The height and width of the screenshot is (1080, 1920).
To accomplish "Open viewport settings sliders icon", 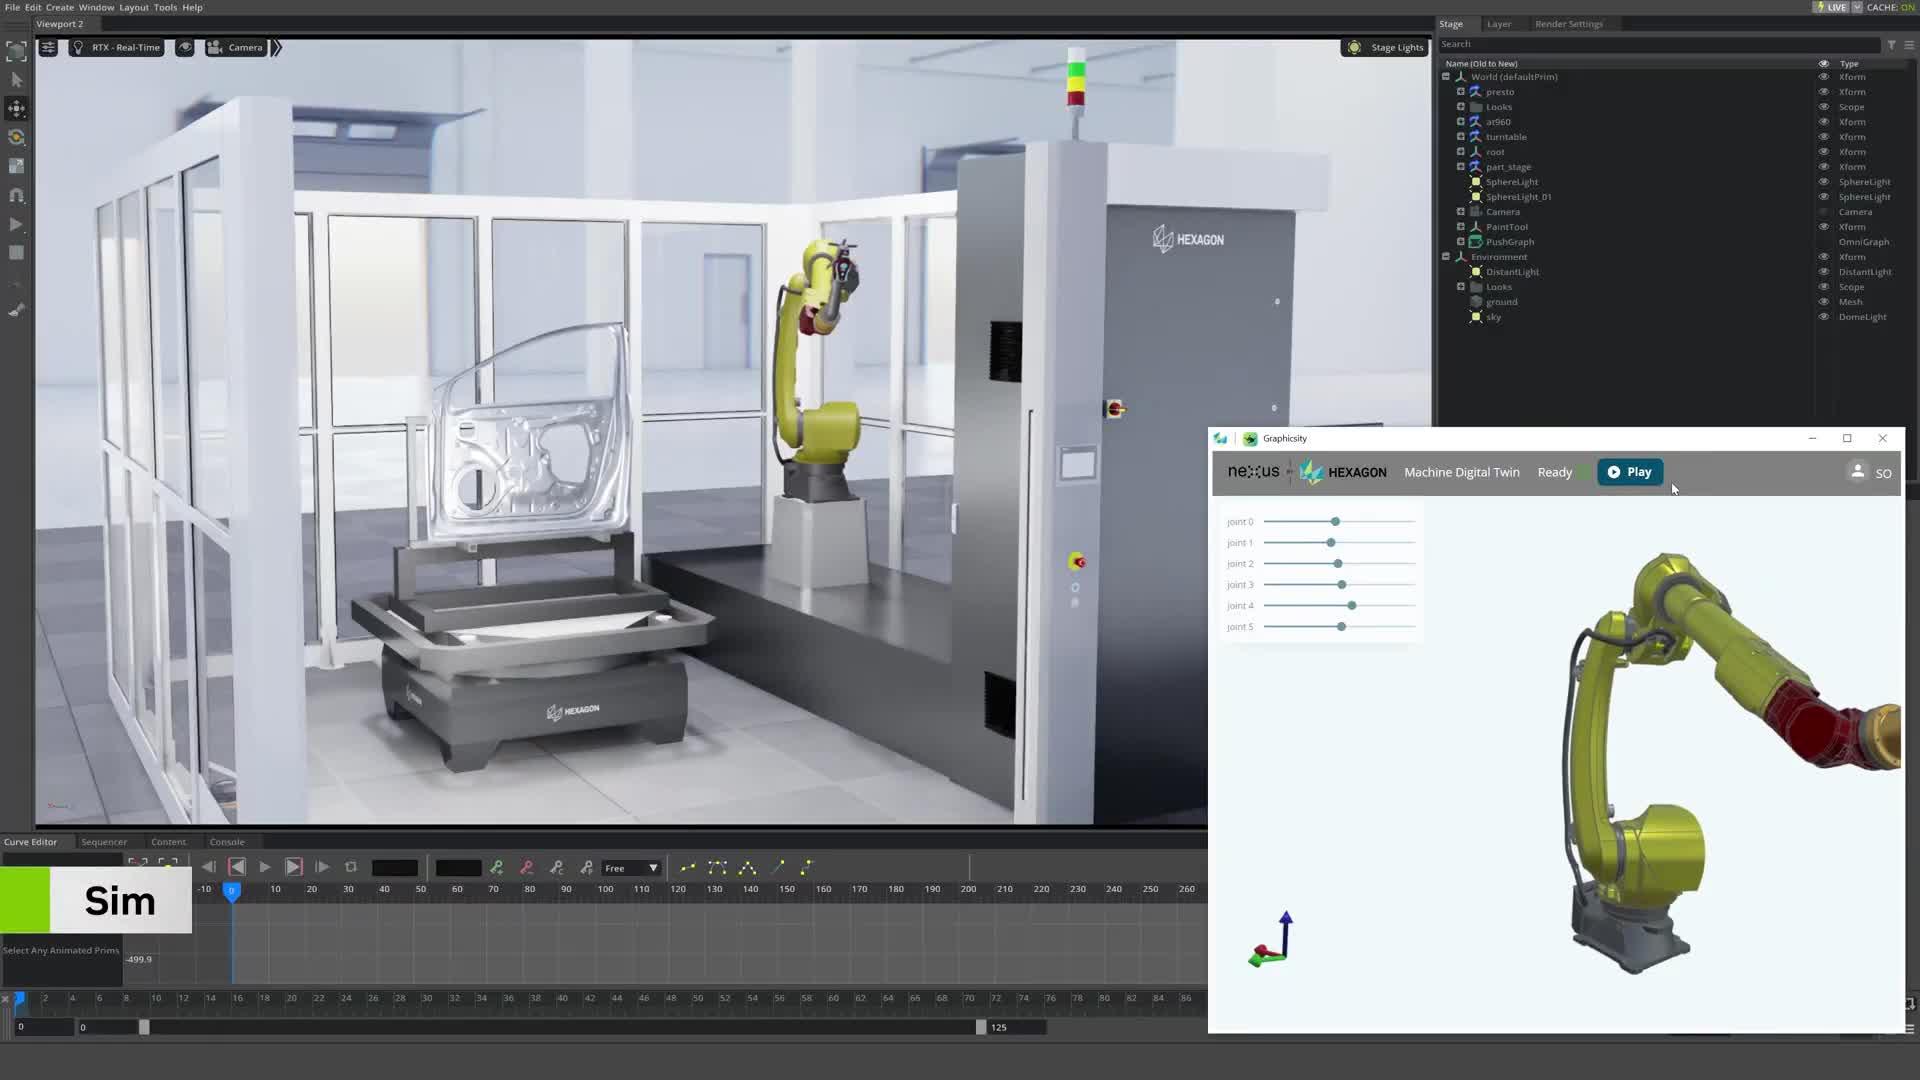I will 47,47.
